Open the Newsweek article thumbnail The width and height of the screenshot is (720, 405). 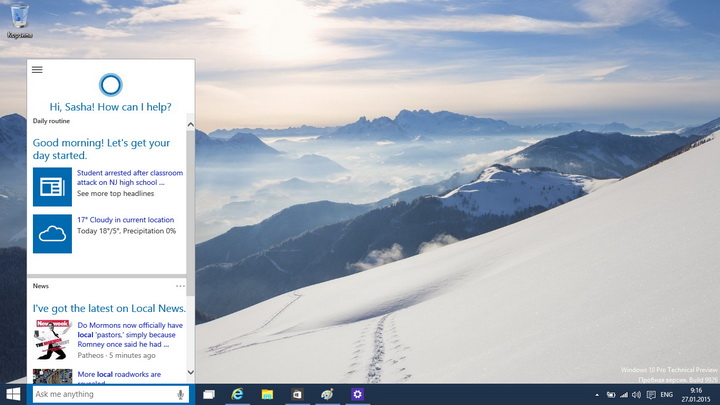52,340
